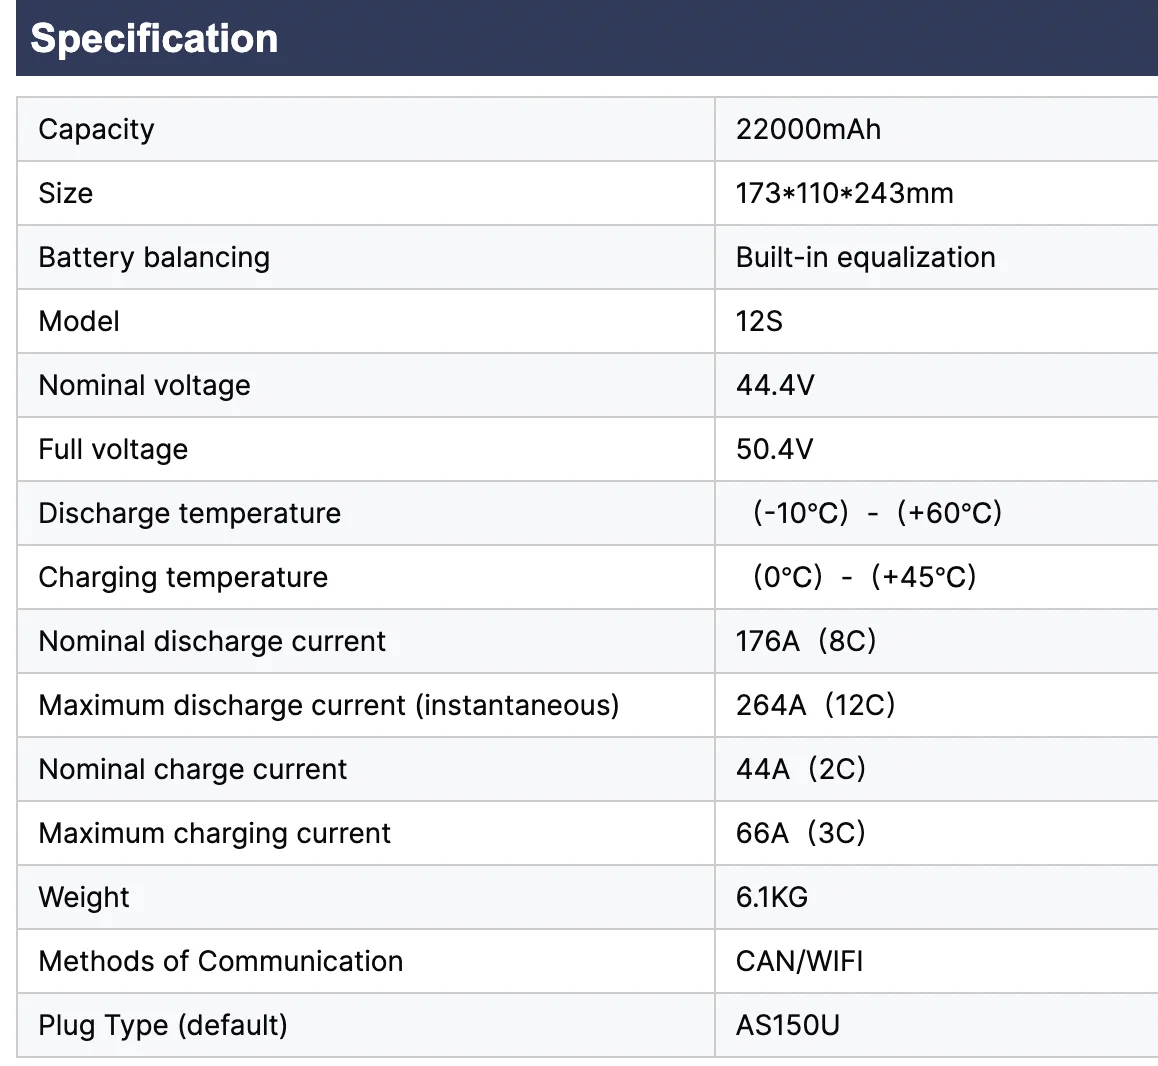Click the 176A (8C) discharge current value
This screenshot has height=1066, width=1158.
(x=805, y=641)
